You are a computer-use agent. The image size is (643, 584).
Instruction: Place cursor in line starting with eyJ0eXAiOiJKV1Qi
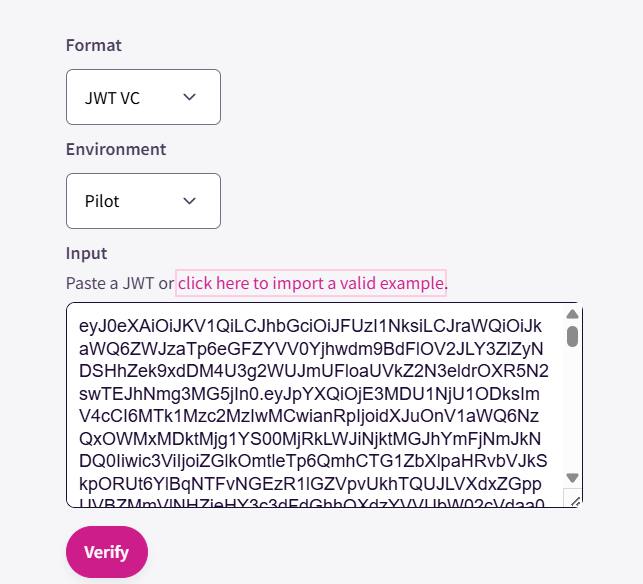click(x=310, y=326)
